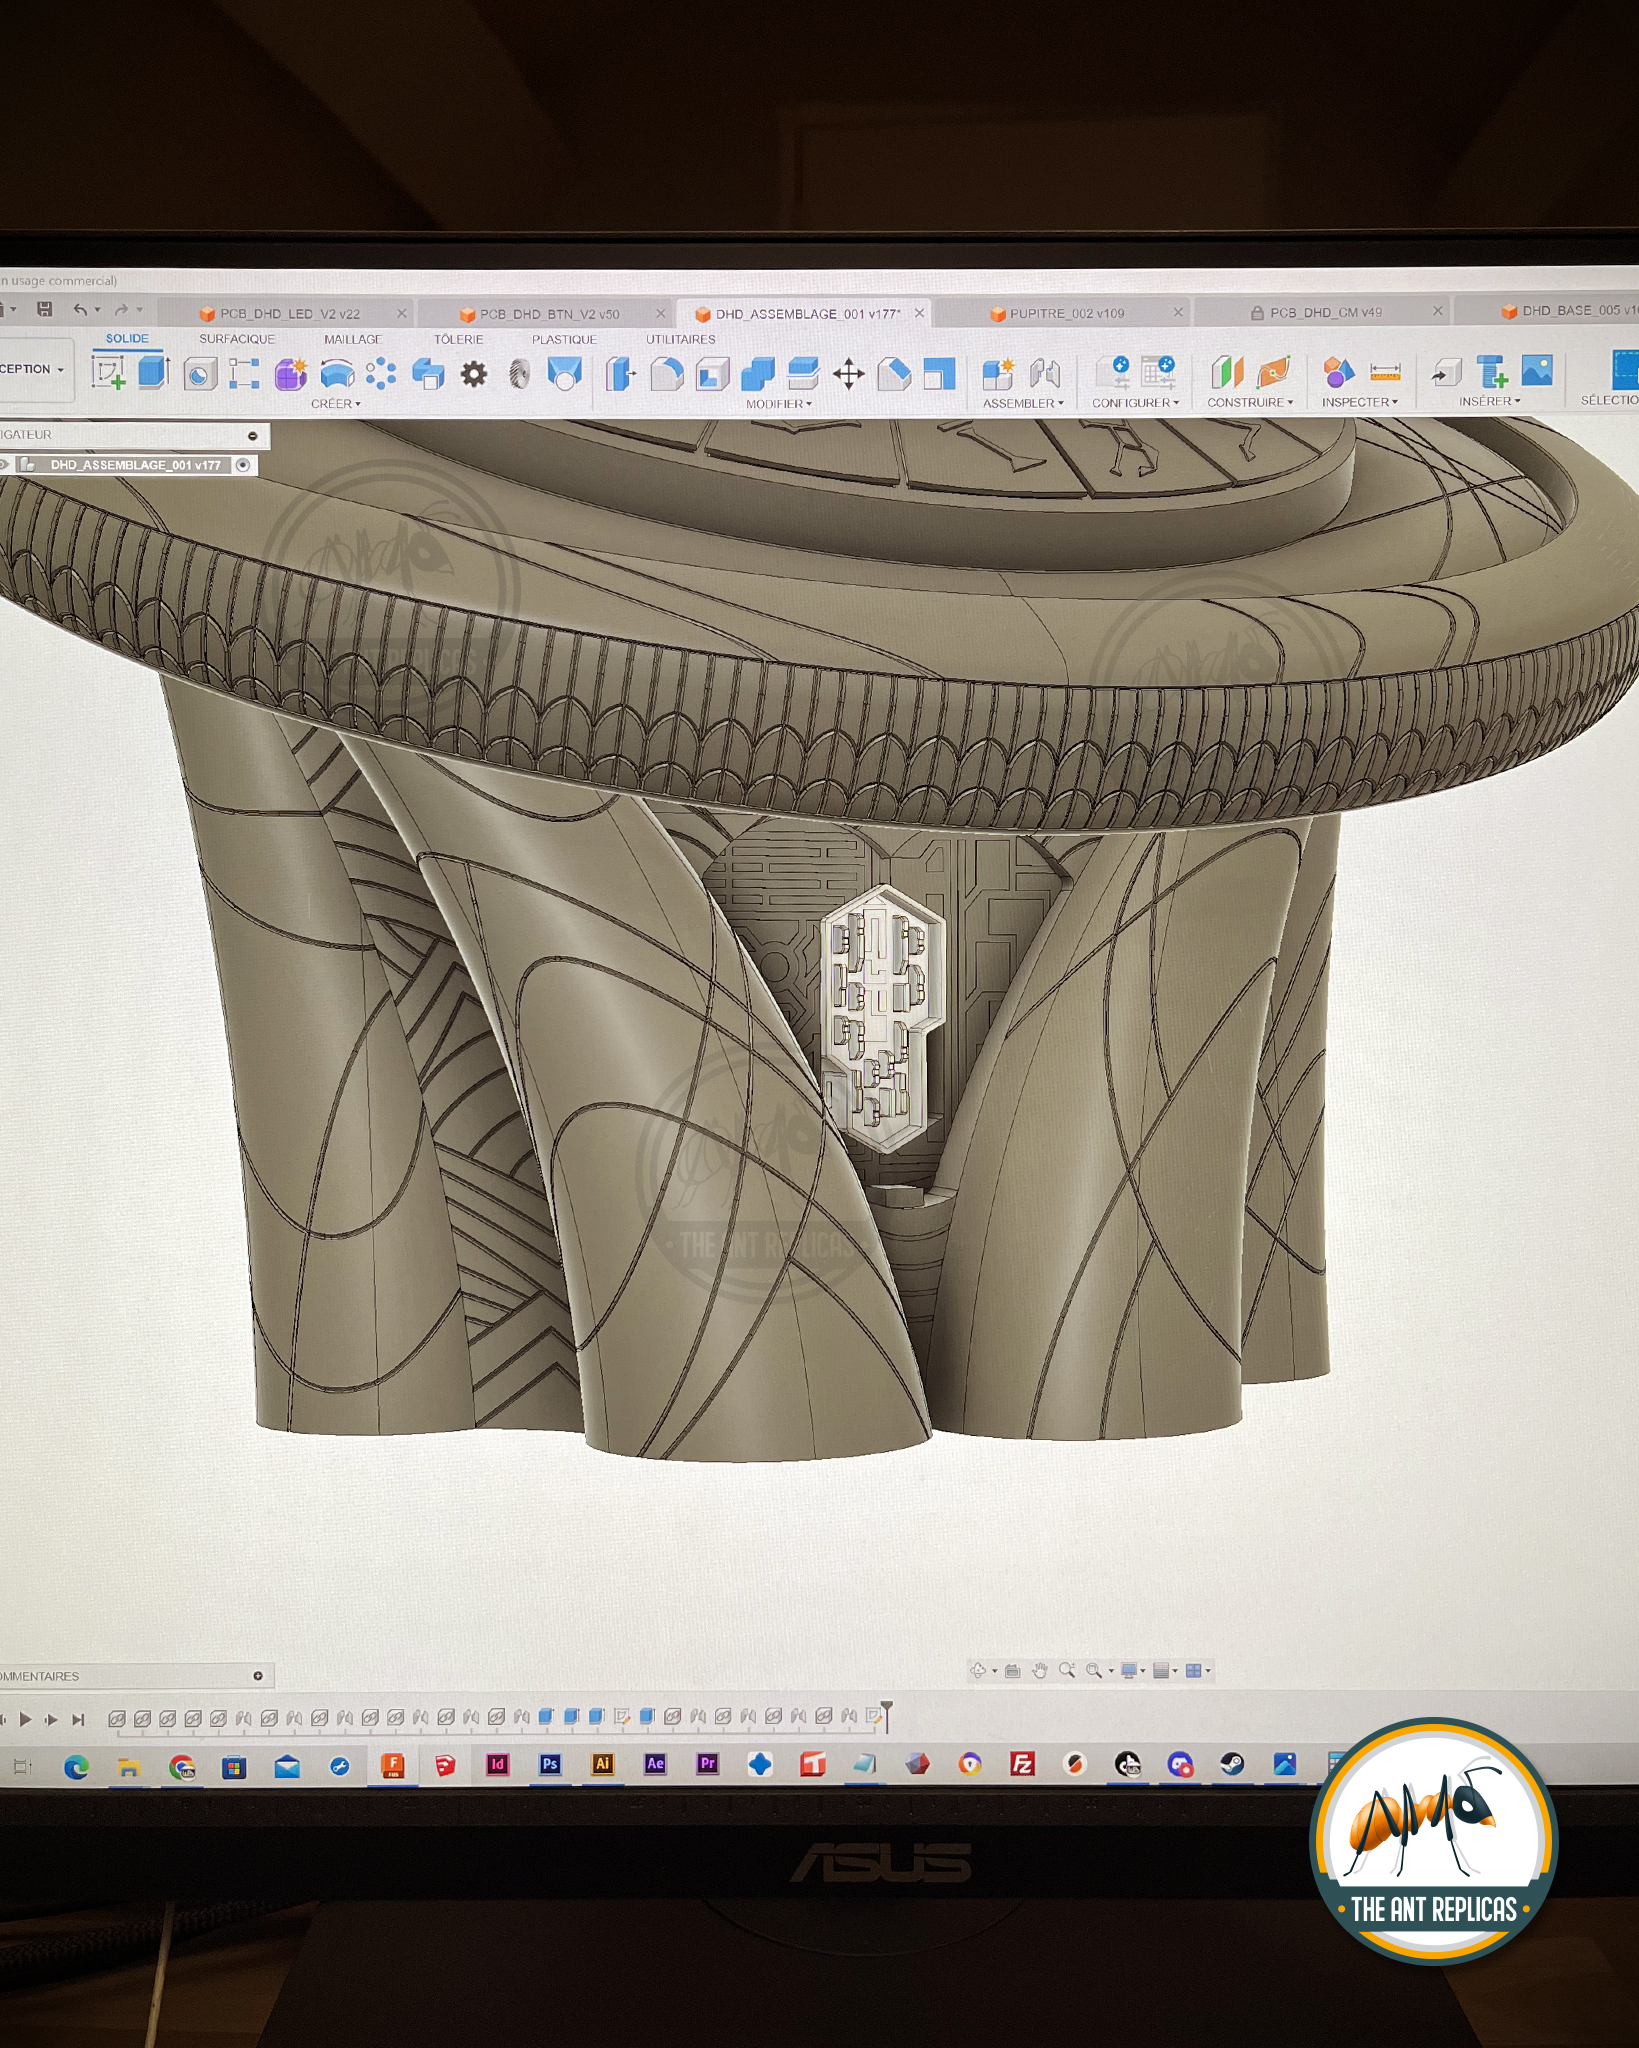Open Steam from the taskbar
1639x2048 pixels.
point(1232,1764)
